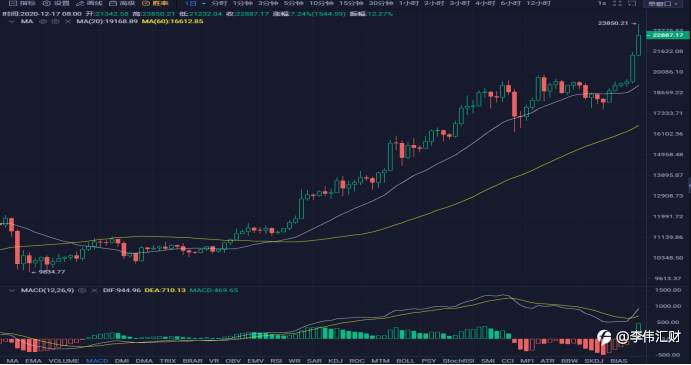Viewport: 691px width, 365px height.
Task: Click the MA(20):19168.89 value label
Action: click(x=107, y=21)
